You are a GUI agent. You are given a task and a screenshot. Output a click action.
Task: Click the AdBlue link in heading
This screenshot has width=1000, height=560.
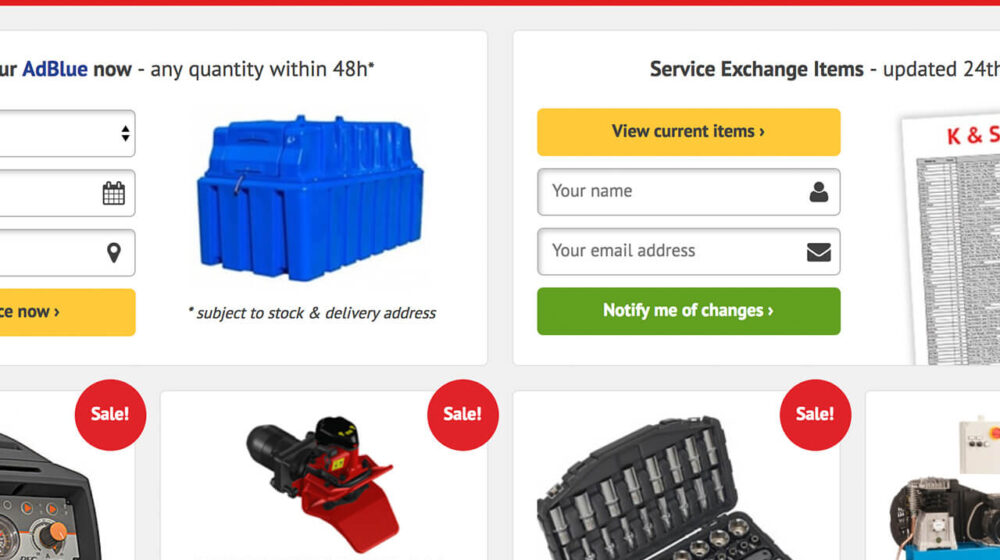(55, 69)
